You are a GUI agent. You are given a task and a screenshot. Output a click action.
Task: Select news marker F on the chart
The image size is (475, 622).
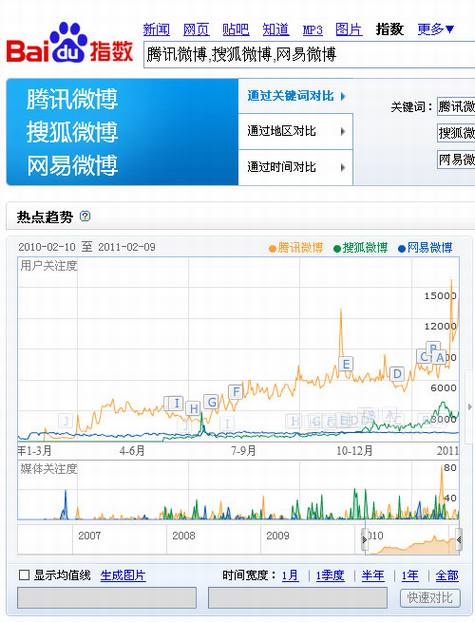[x=236, y=392]
